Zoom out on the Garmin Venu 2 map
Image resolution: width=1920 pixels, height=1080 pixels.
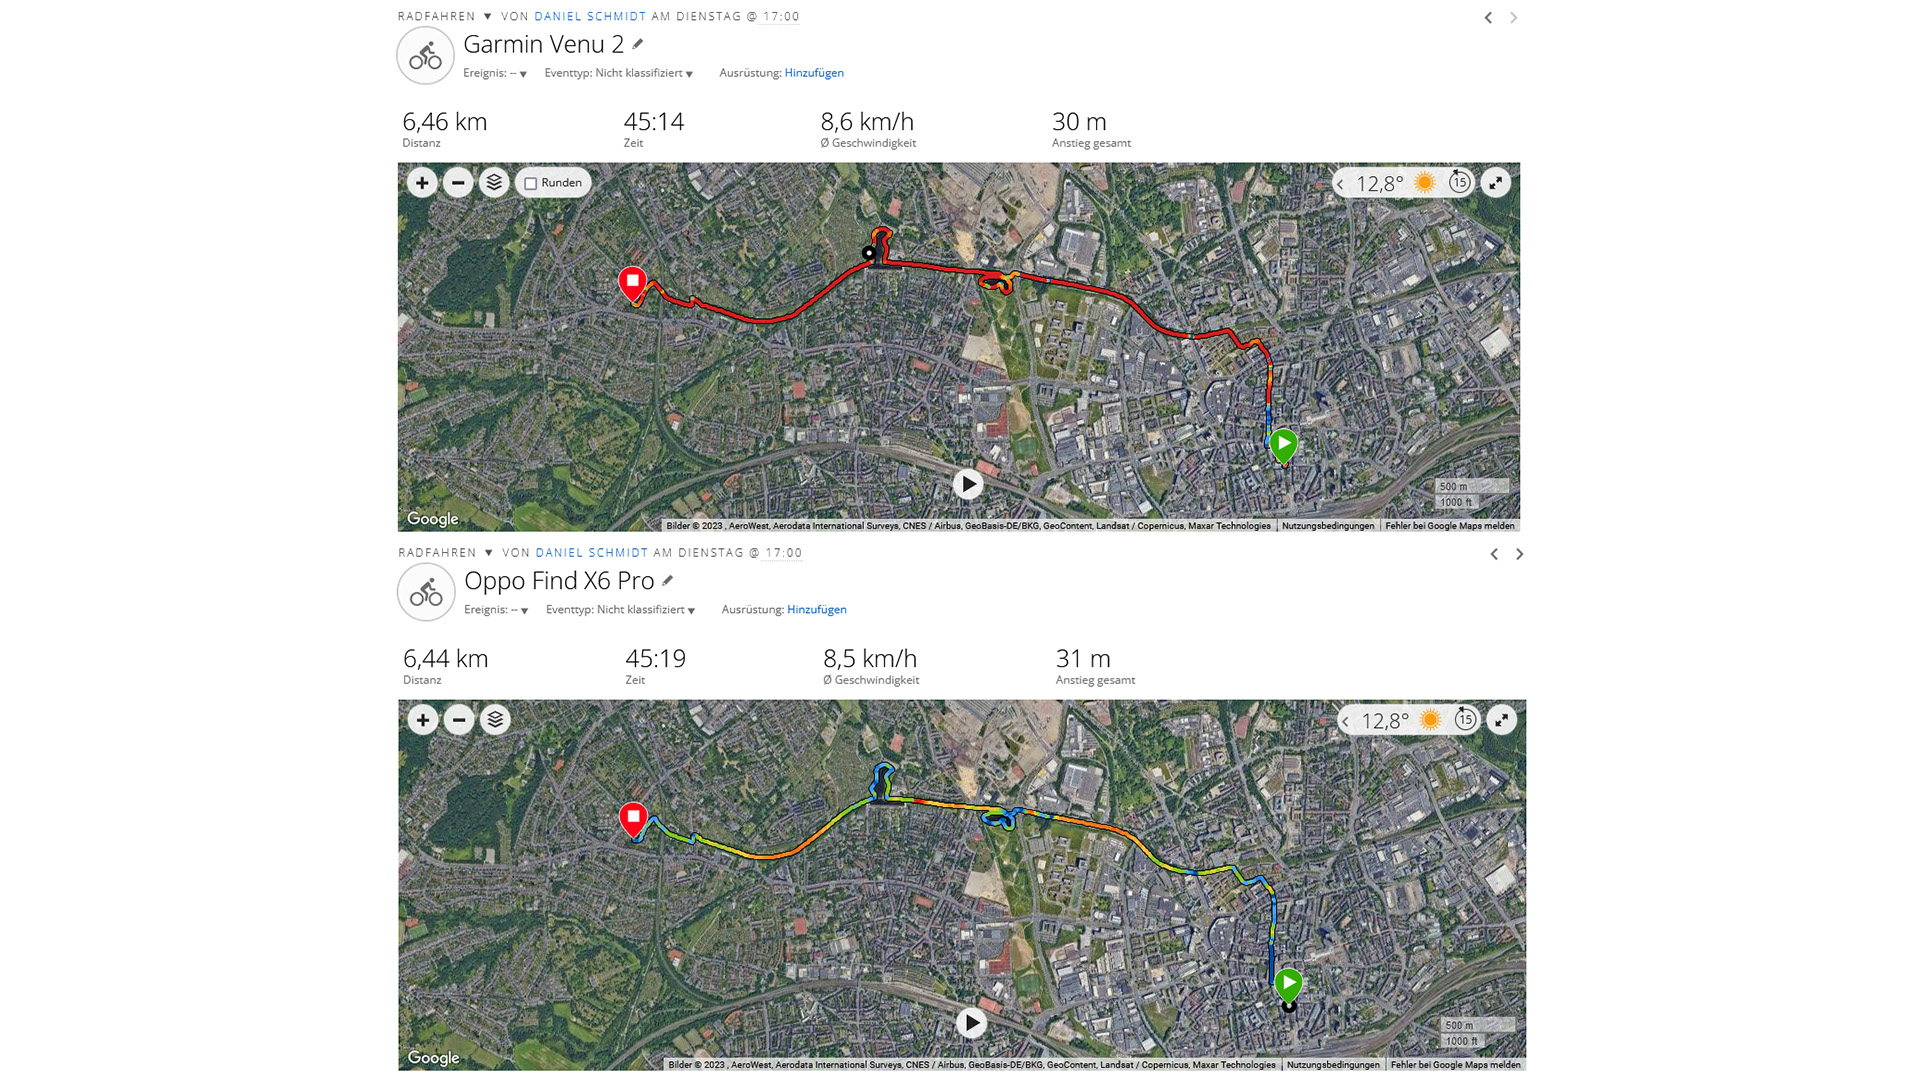(458, 183)
